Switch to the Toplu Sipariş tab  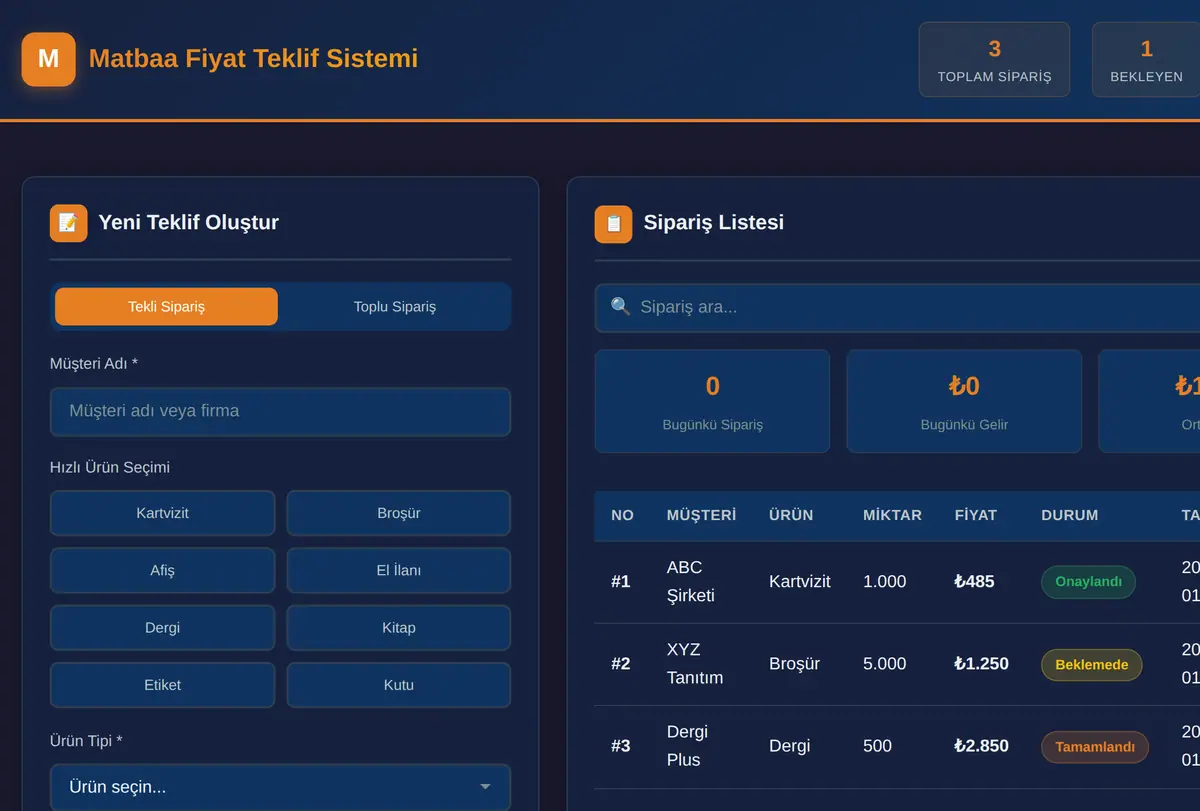point(395,307)
